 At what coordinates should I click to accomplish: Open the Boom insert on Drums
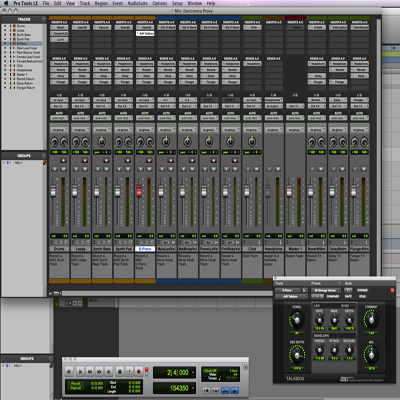[59, 27]
